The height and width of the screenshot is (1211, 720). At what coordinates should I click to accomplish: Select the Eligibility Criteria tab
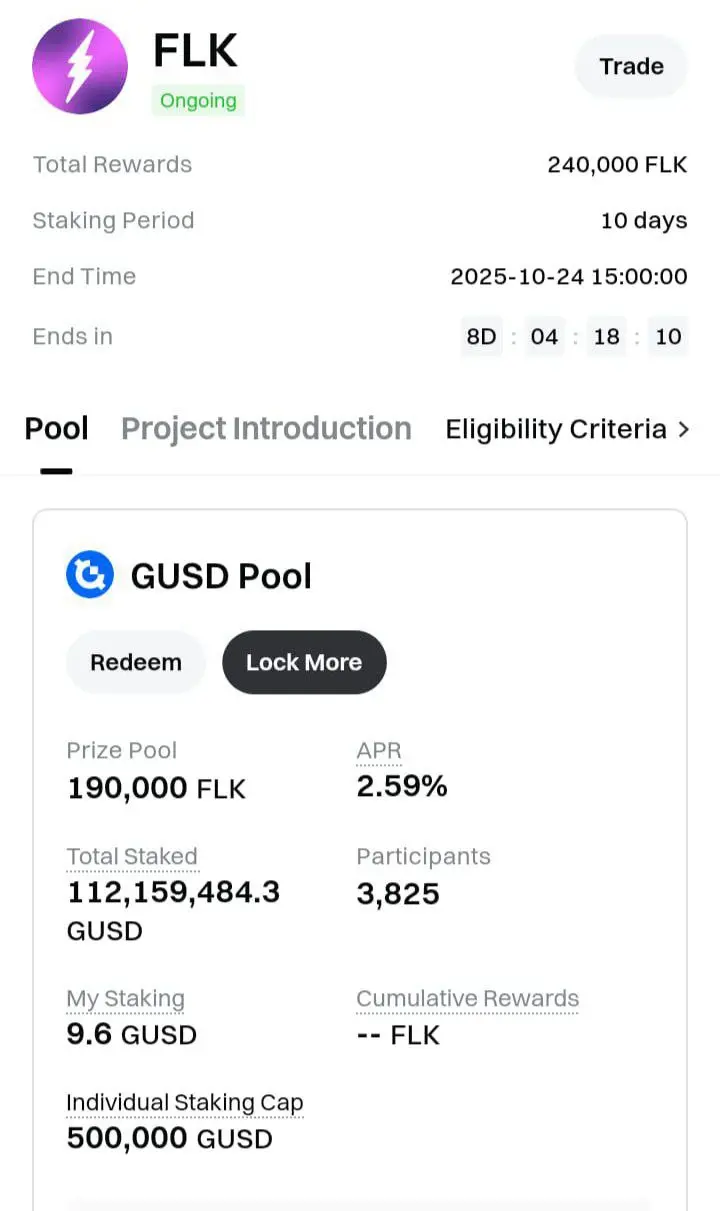pyautogui.click(x=555, y=429)
